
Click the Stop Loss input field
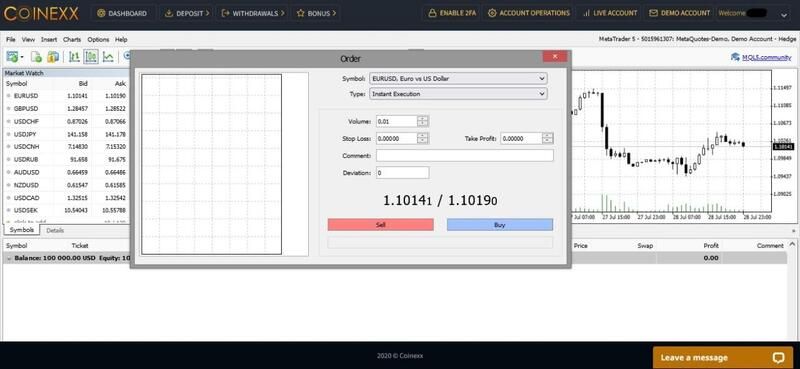[x=397, y=138]
